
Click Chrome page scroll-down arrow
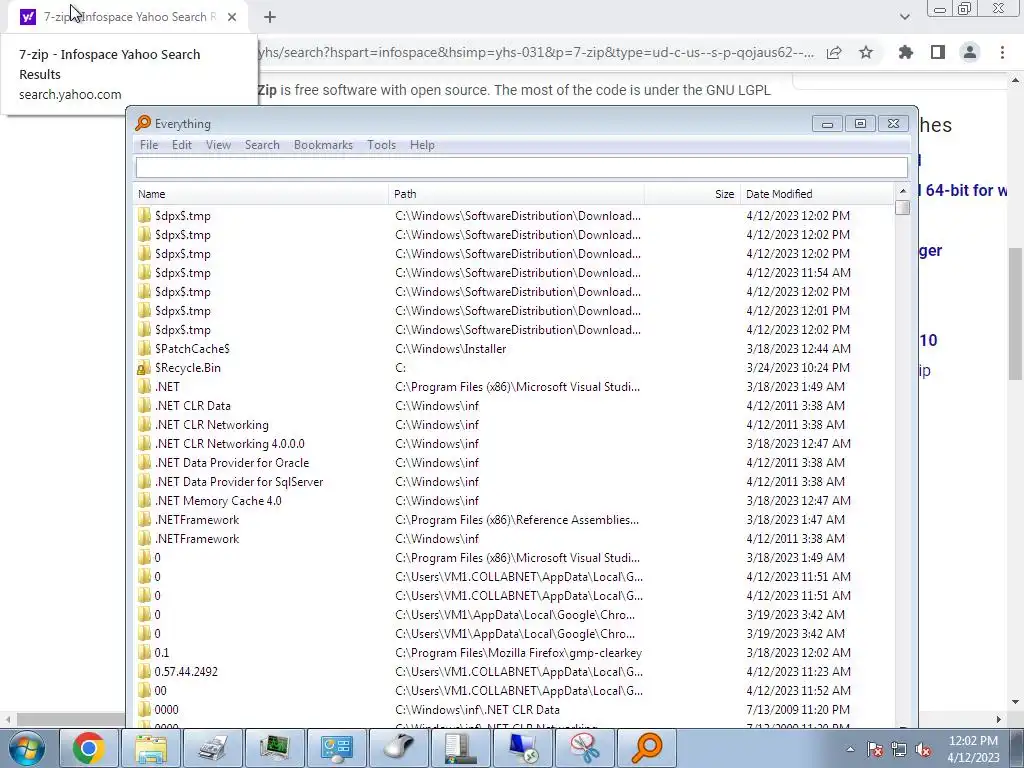pyautogui.click(x=1015, y=702)
